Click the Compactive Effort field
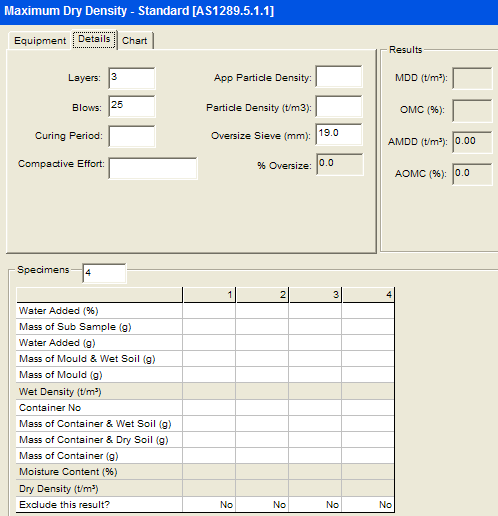 [153, 168]
